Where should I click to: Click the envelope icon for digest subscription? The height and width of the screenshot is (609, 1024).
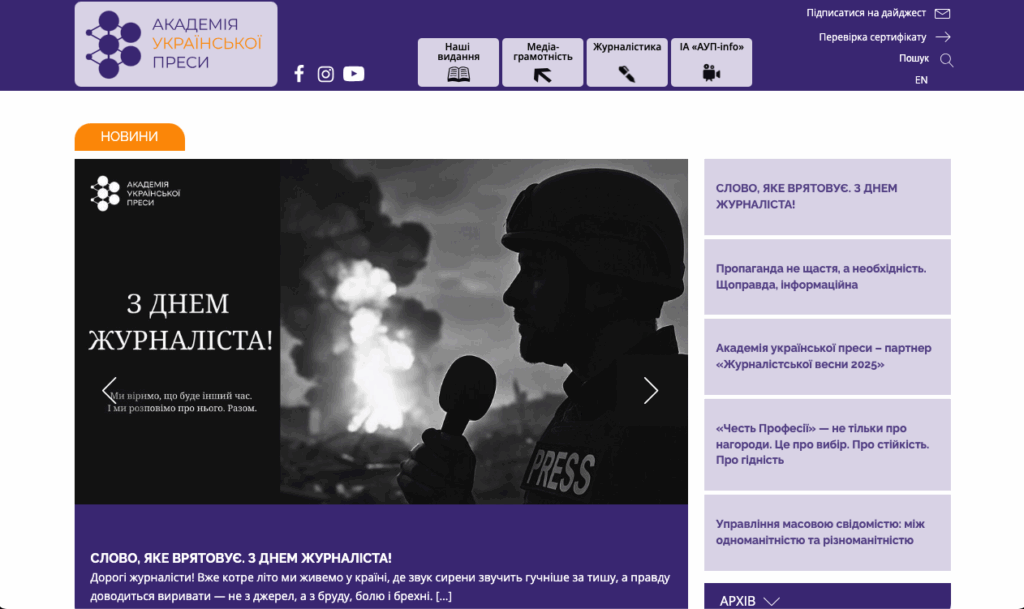[x=942, y=13]
